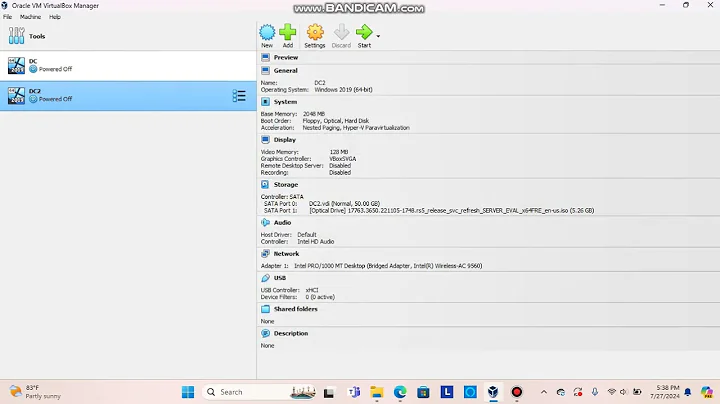
Task: Click the Bridged Adapter network text
Action: 388,266
